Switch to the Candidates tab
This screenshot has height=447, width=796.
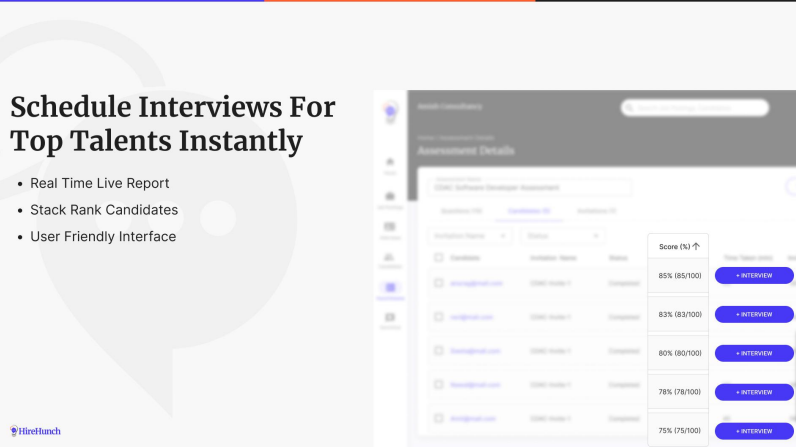pos(529,211)
